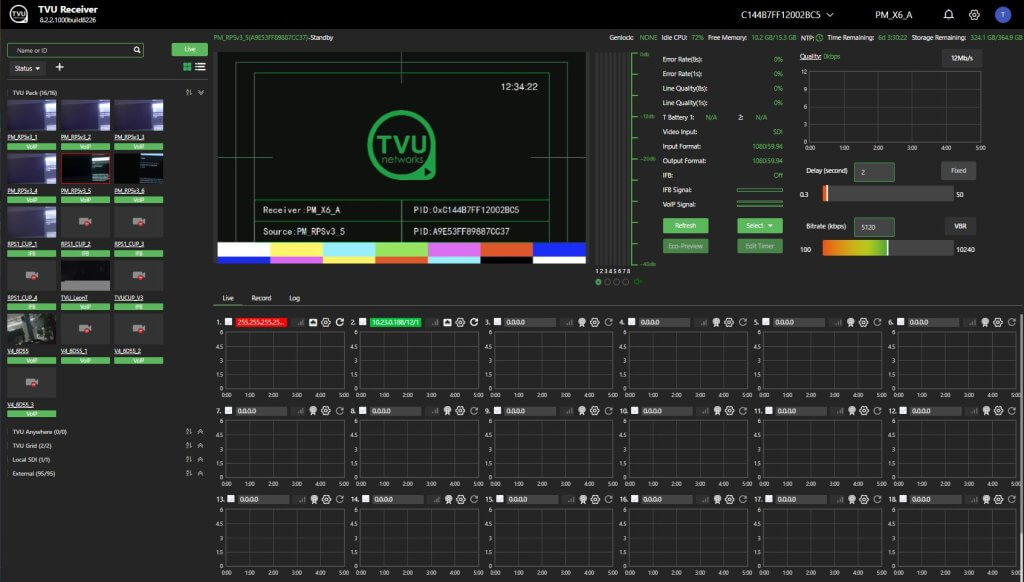The width and height of the screenshot is (1024, 582).
Task: Switch to the Live tab
Action: 228,298
